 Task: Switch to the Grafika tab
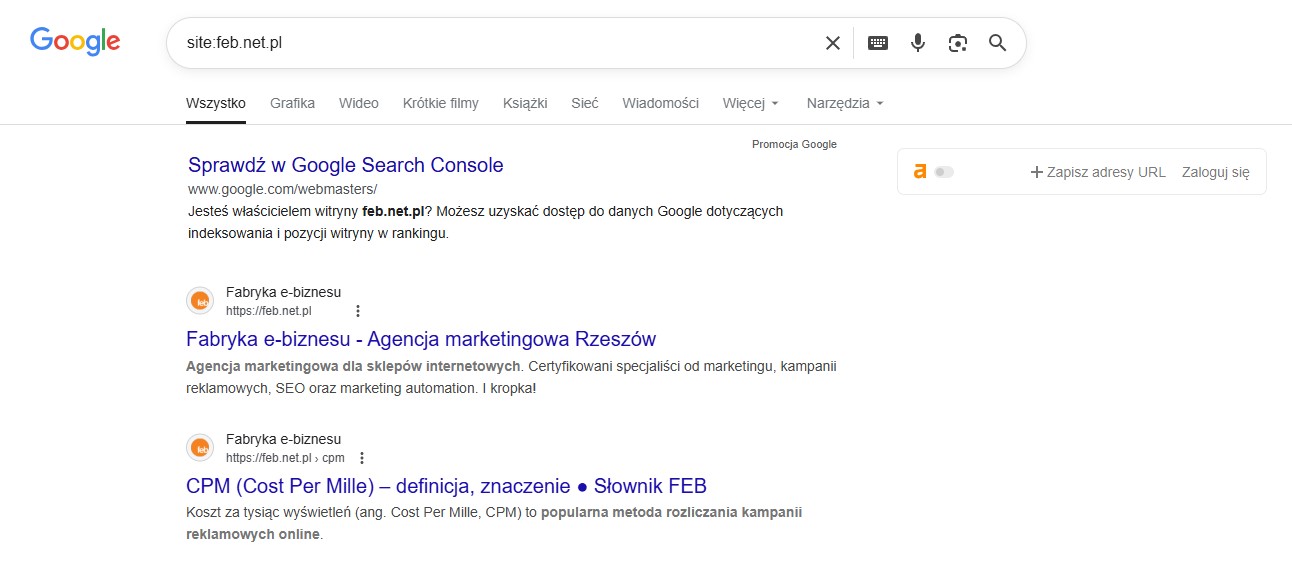[x=292, y=103]
